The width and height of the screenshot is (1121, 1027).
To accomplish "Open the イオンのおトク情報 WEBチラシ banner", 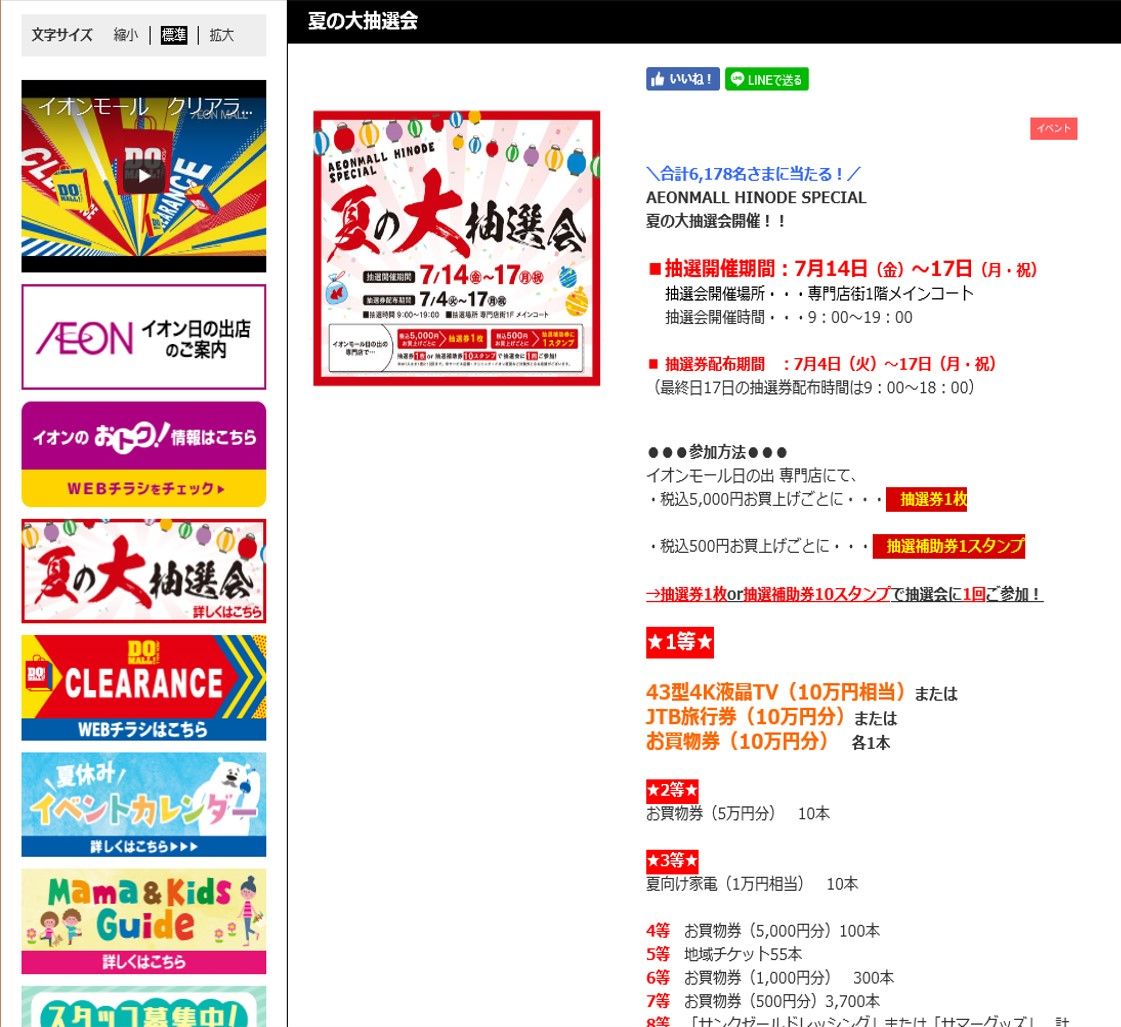I will pos(144,455).
